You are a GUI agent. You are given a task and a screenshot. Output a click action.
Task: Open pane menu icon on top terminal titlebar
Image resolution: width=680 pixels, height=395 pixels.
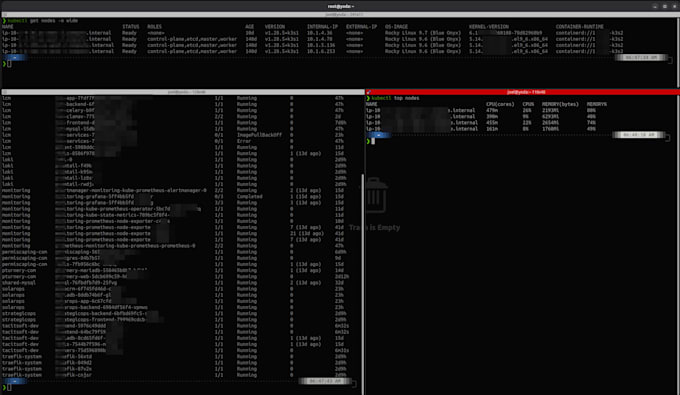click(5, 15)
